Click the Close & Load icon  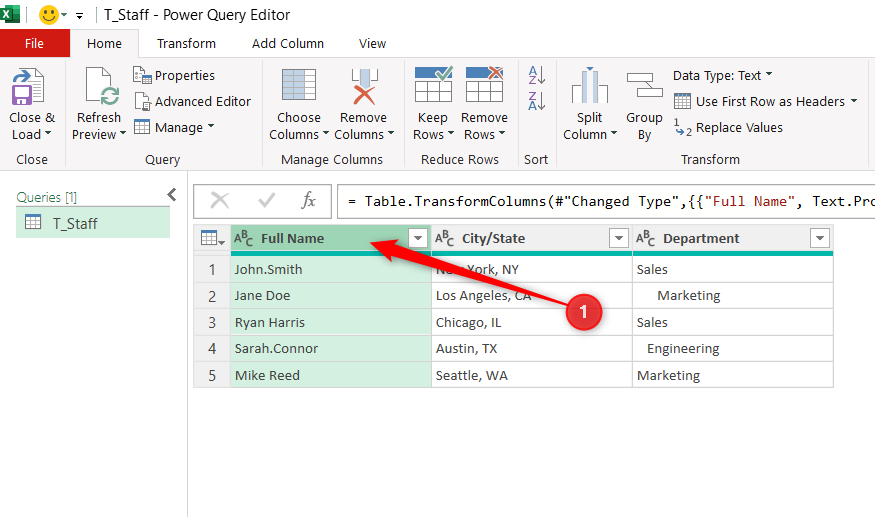pos(27,87)
